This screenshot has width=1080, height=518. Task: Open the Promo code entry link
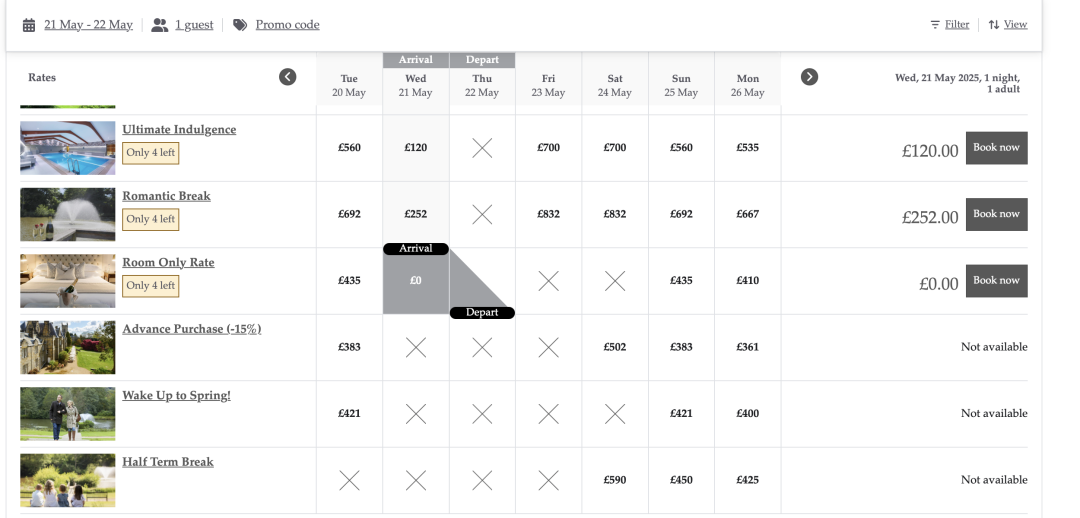(x=287, y=25)
